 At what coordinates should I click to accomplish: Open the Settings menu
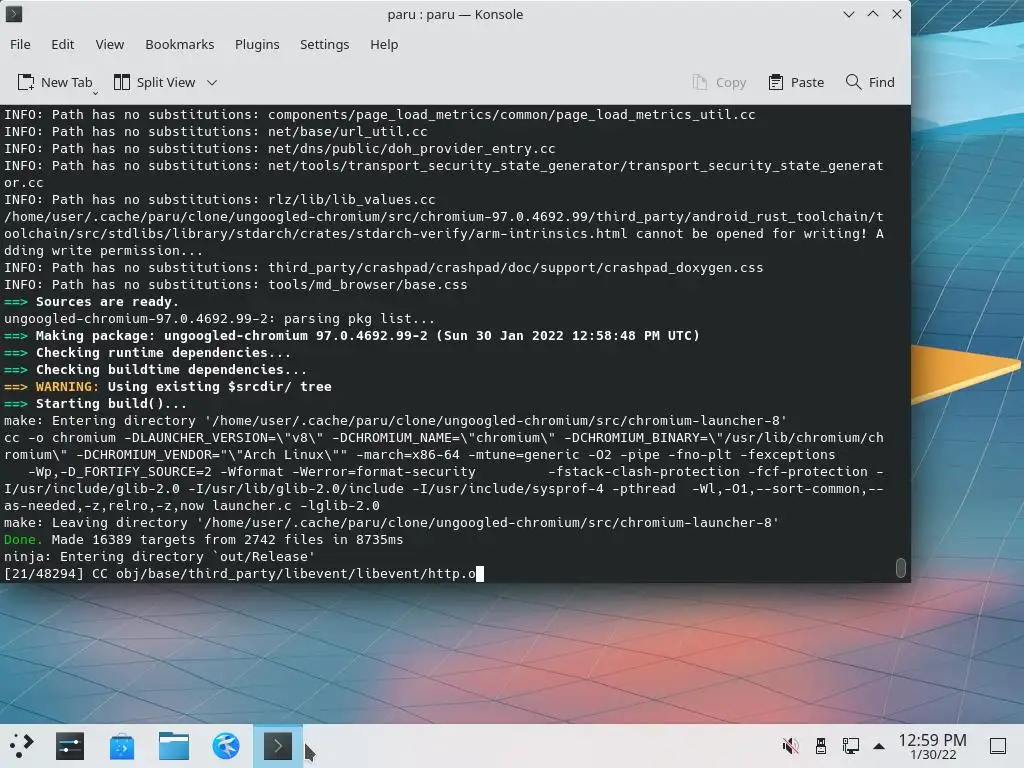coord(325,44)
